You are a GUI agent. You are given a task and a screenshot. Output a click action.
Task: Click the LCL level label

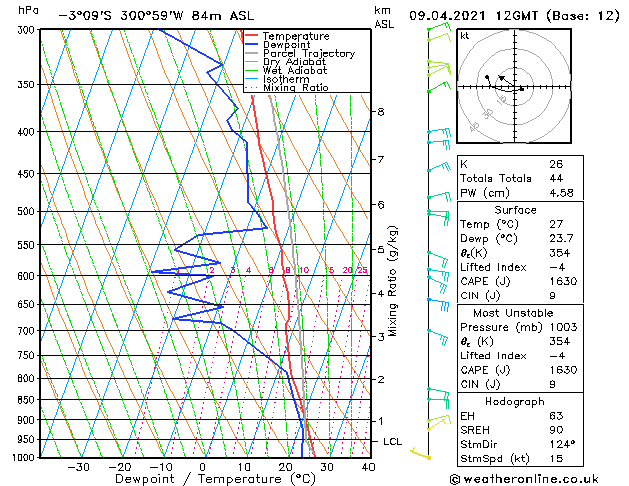click(x=392, y=441)
